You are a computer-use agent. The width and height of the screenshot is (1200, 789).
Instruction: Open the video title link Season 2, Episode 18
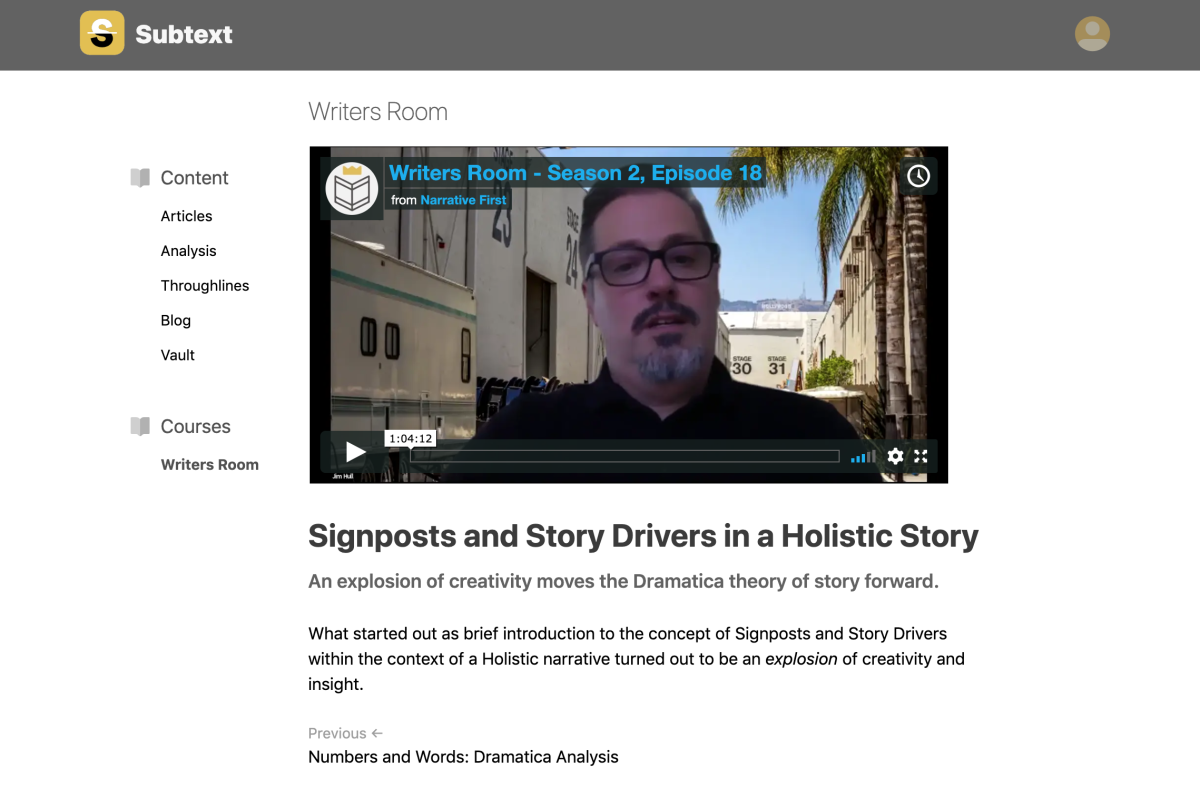[575, 173]
